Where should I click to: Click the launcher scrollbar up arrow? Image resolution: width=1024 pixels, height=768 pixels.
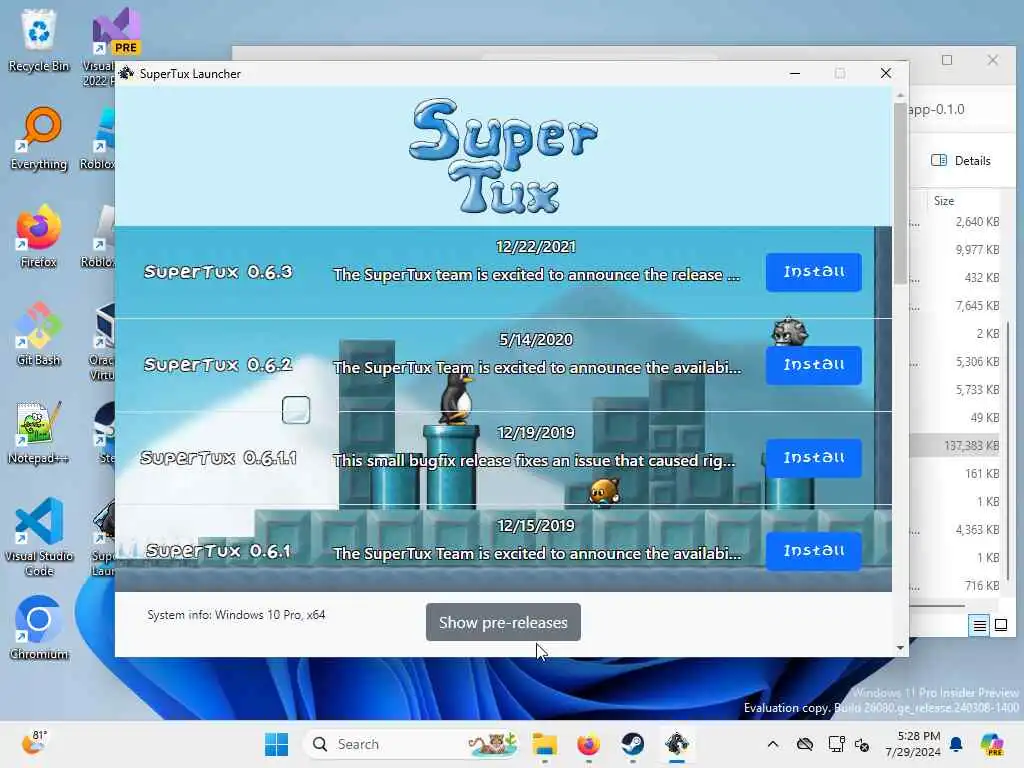pos(900,95)
